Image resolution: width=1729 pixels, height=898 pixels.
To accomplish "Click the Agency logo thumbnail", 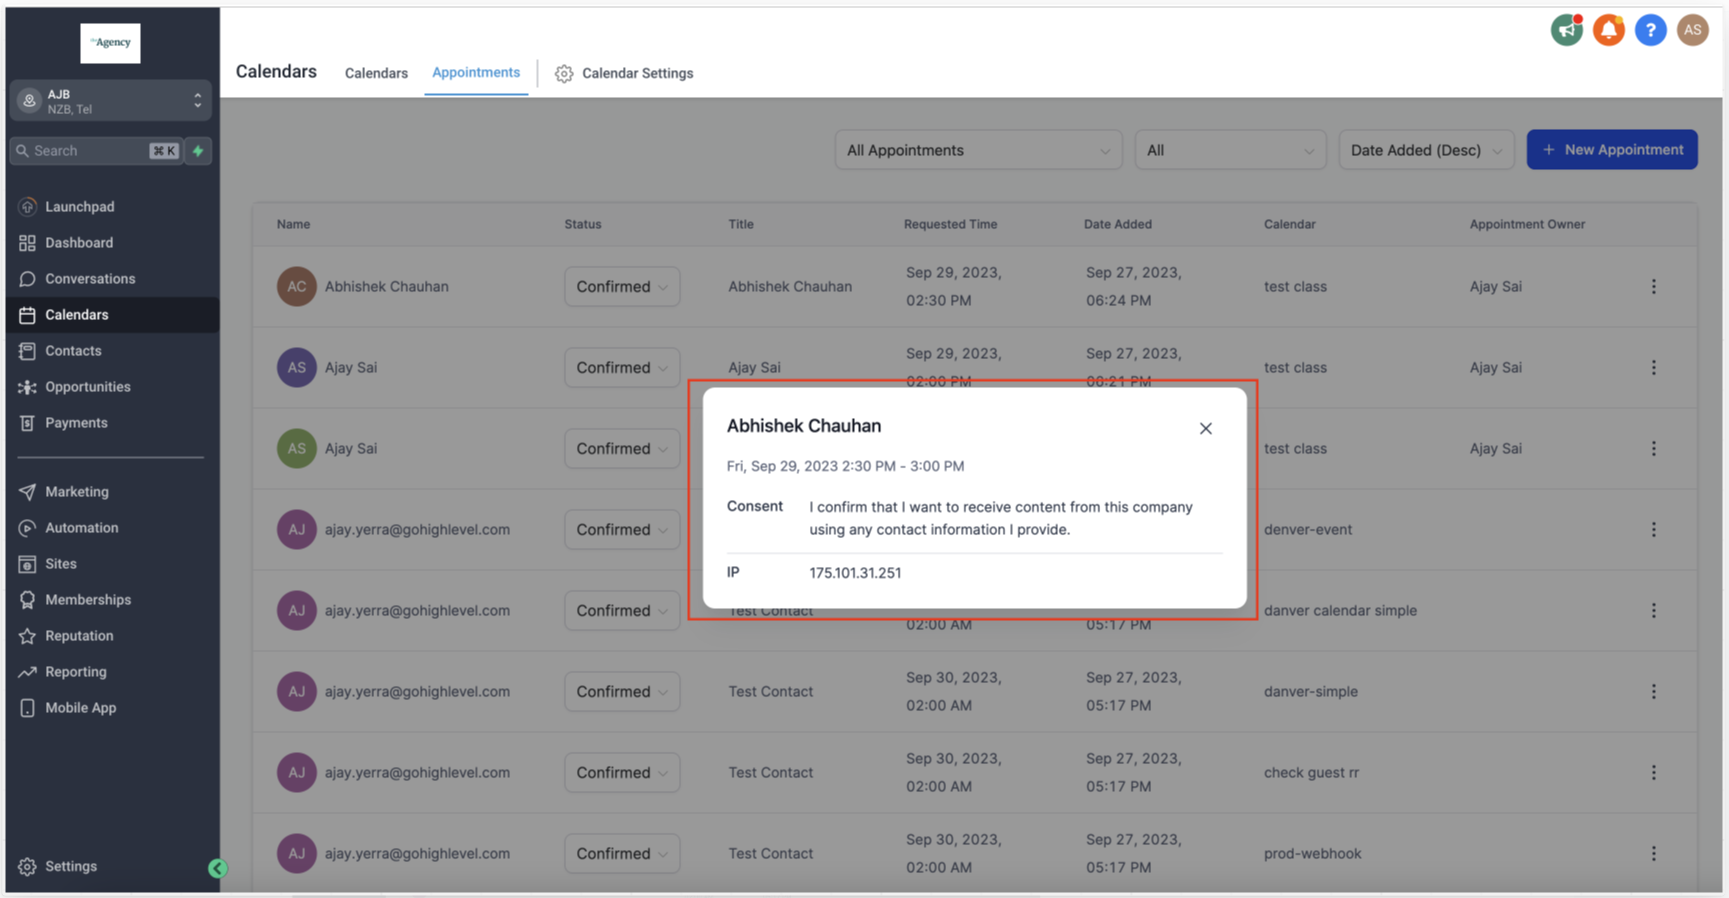I will pos(110,43).
